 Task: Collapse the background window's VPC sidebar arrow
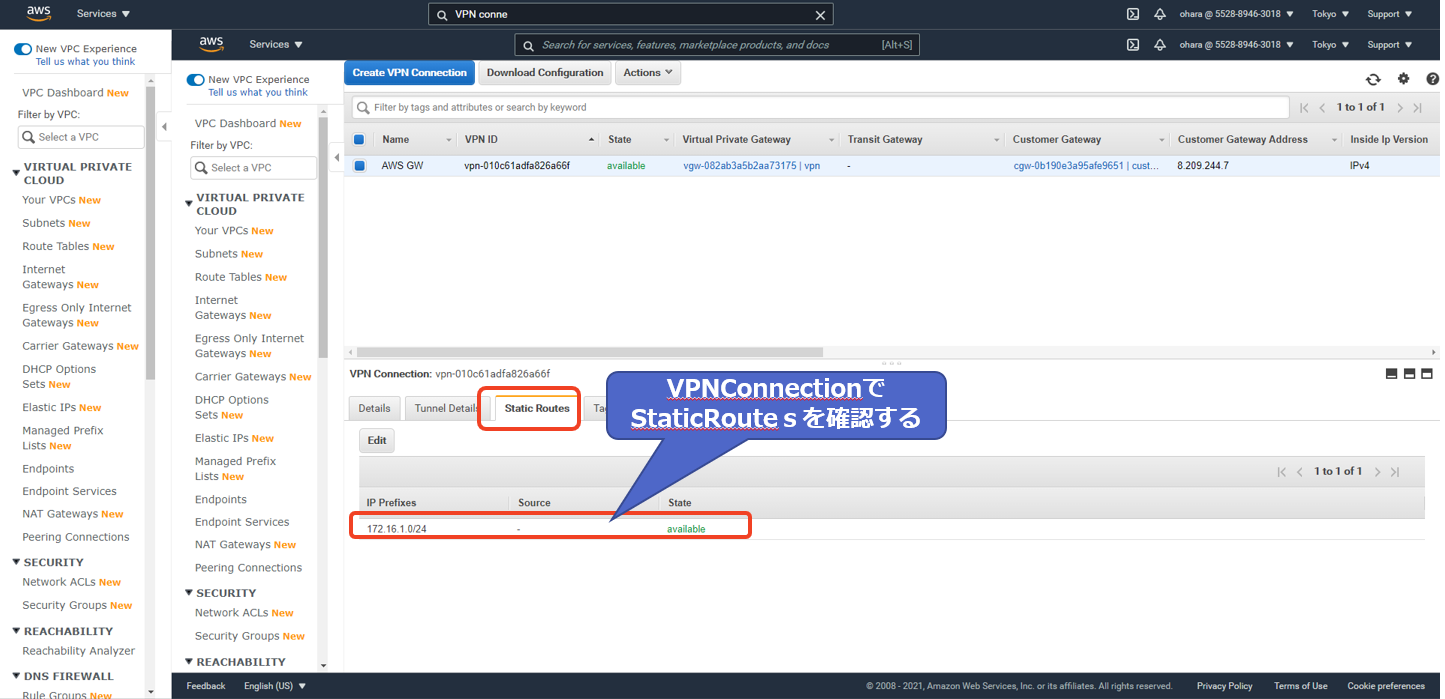(164, 127)
